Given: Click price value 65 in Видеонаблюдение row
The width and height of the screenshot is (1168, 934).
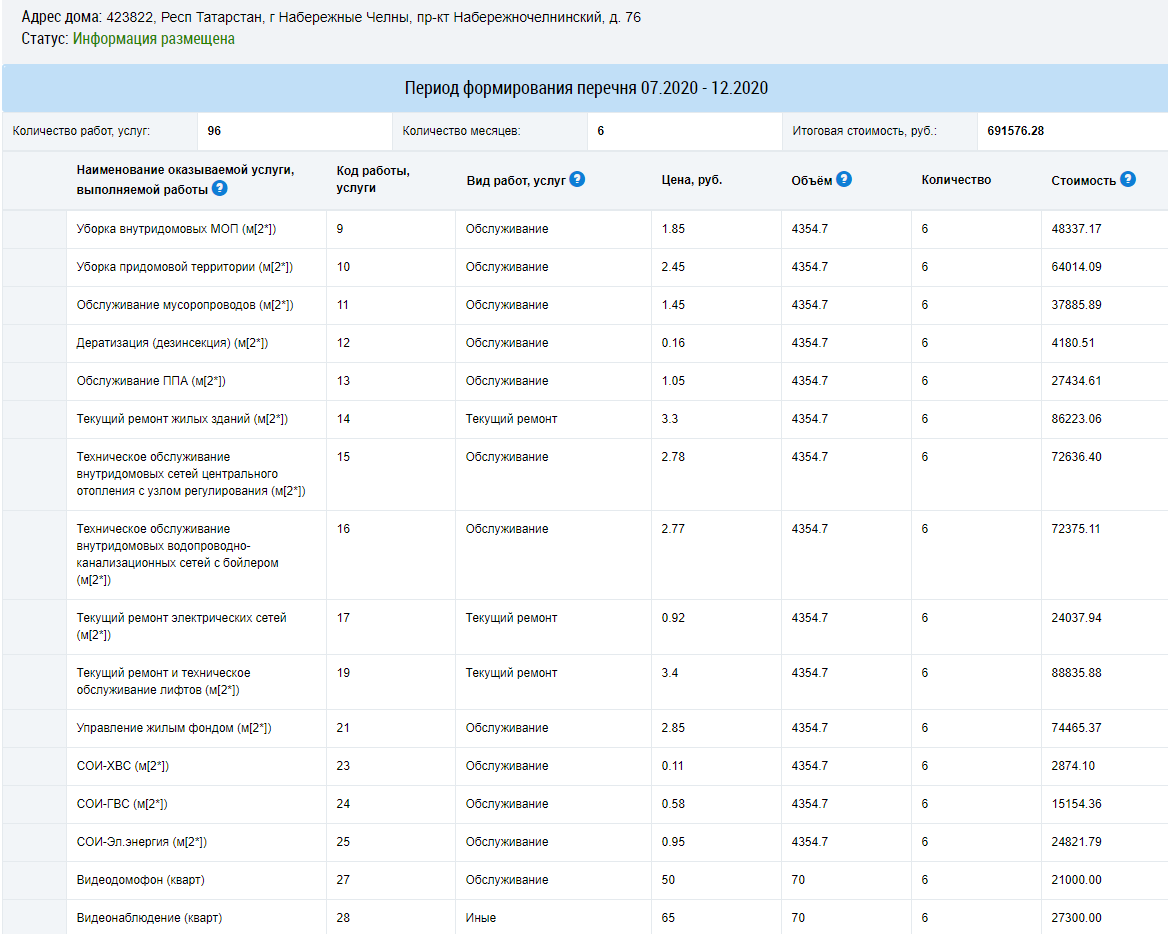Looking at the screenshot, I should coord(668,918).
